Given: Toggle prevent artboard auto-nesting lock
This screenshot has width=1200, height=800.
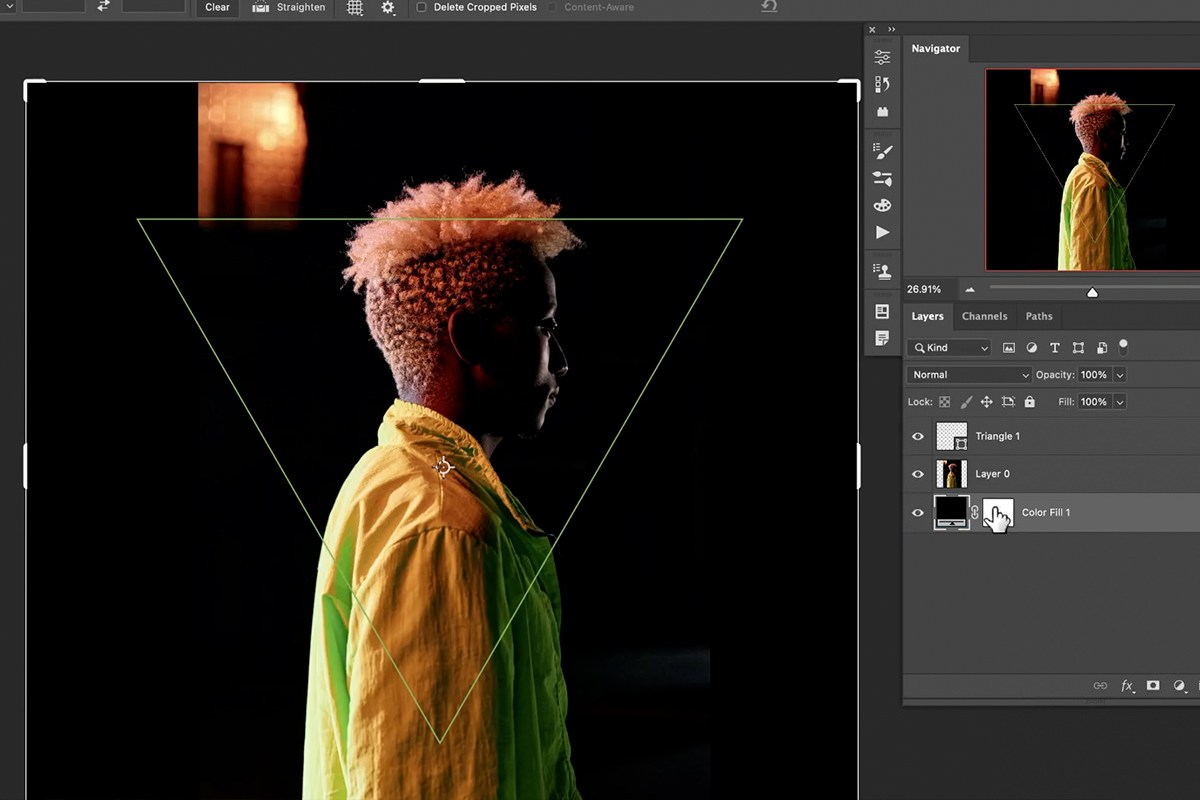Looking at the screenshot, I should coord(1008,402).
